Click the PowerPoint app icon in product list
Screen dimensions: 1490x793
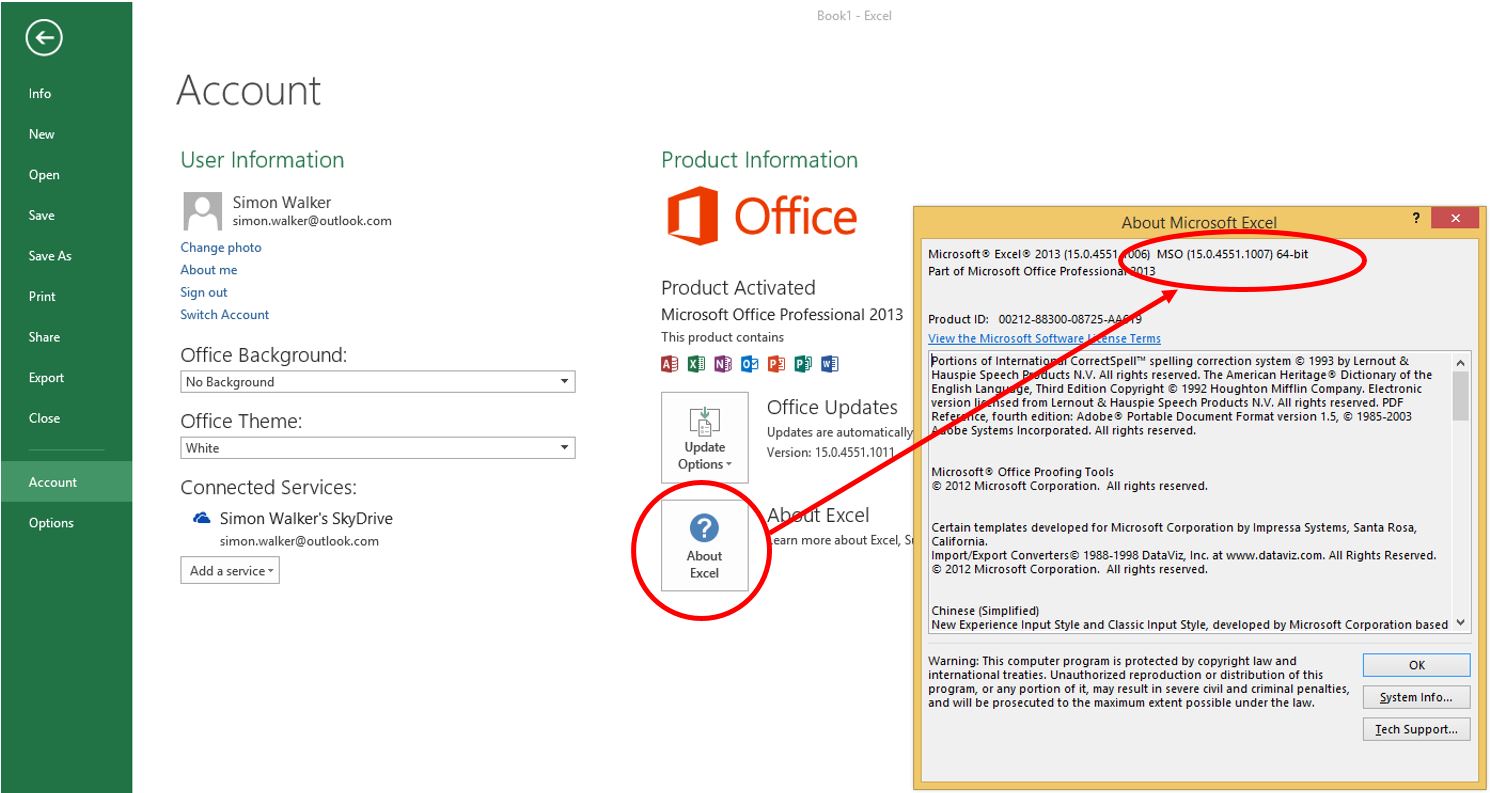[x=776, y=364]
